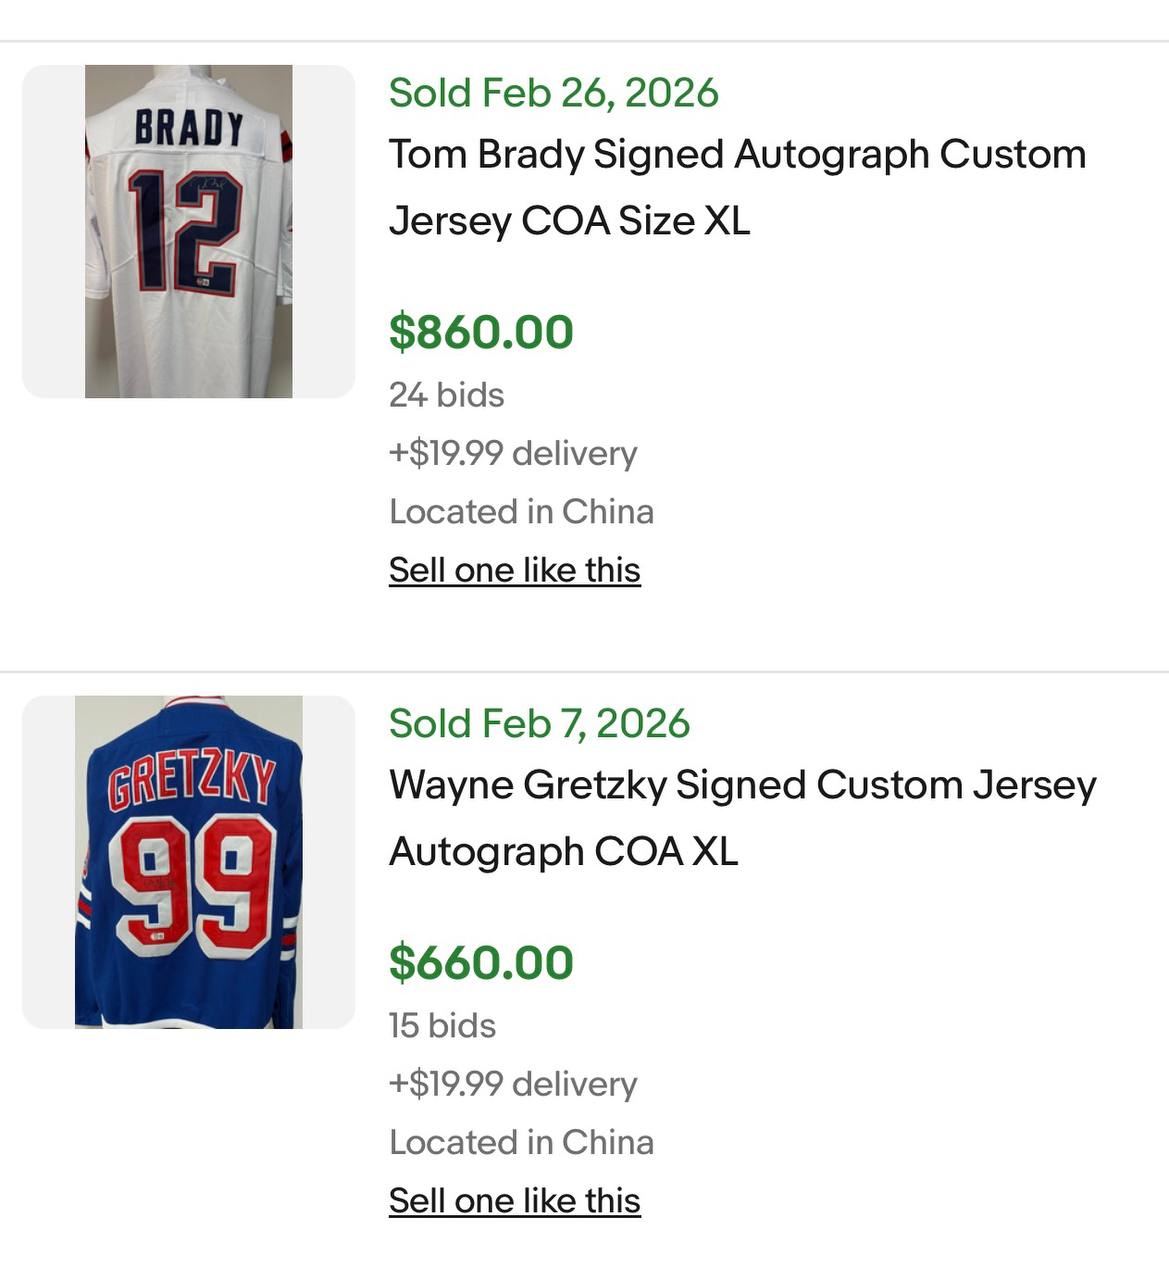Click the Gretzky listing's +$19.99 delivery text

coord(512,1084)
